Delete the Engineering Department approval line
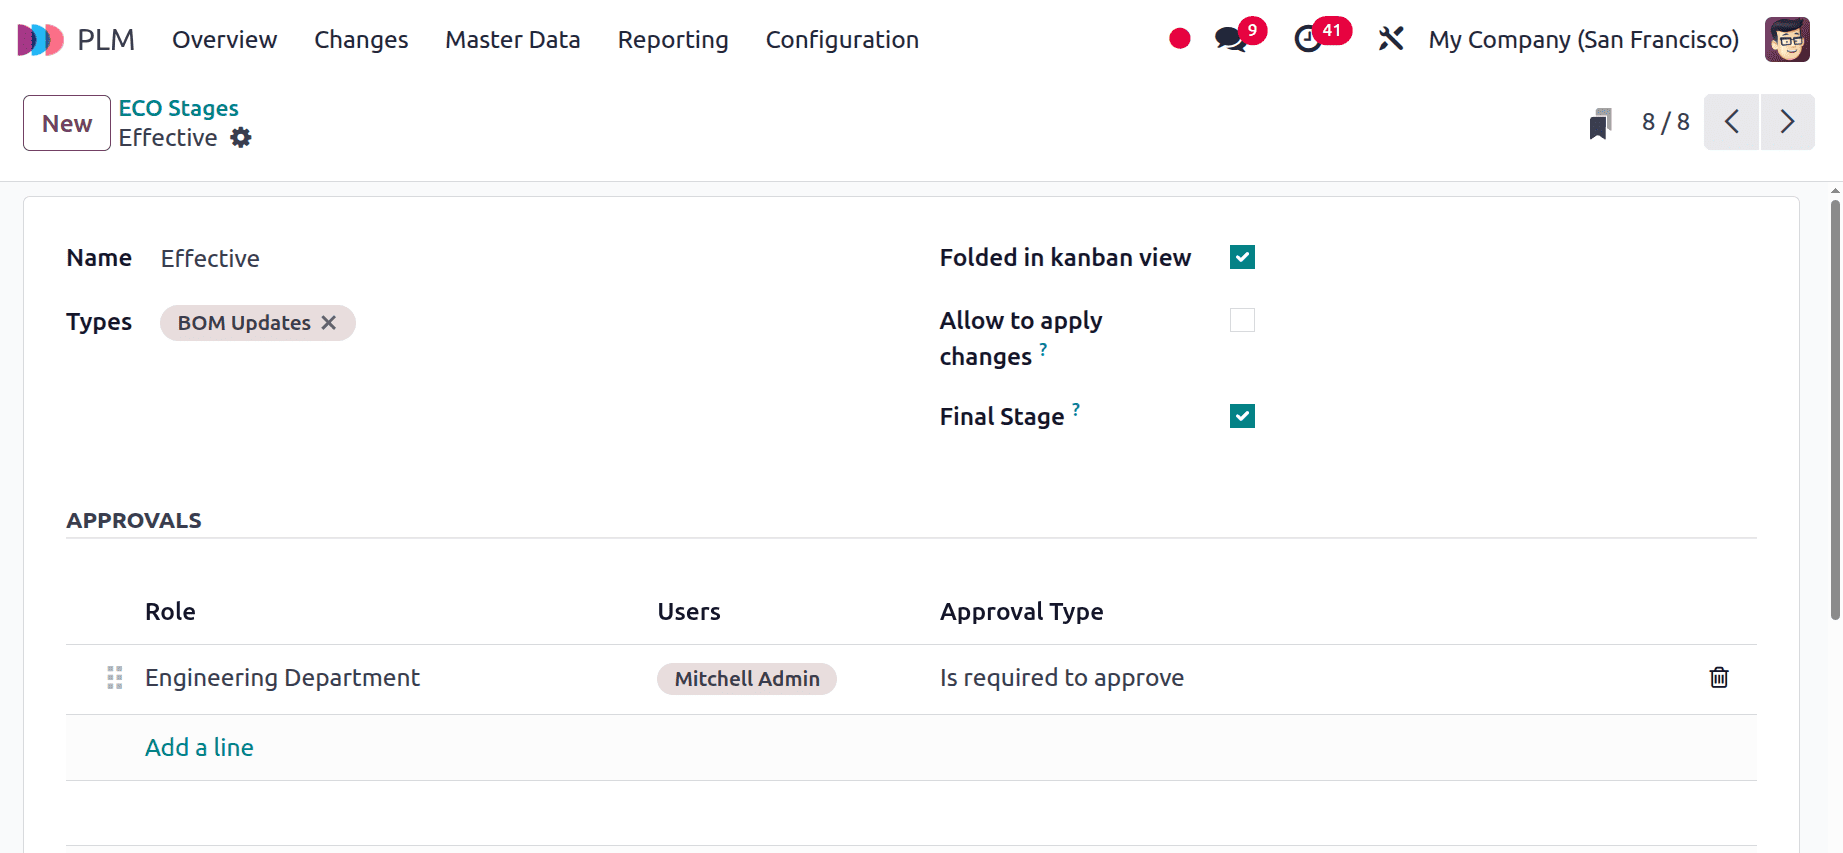1843x853 pixels. point(1719,678)
